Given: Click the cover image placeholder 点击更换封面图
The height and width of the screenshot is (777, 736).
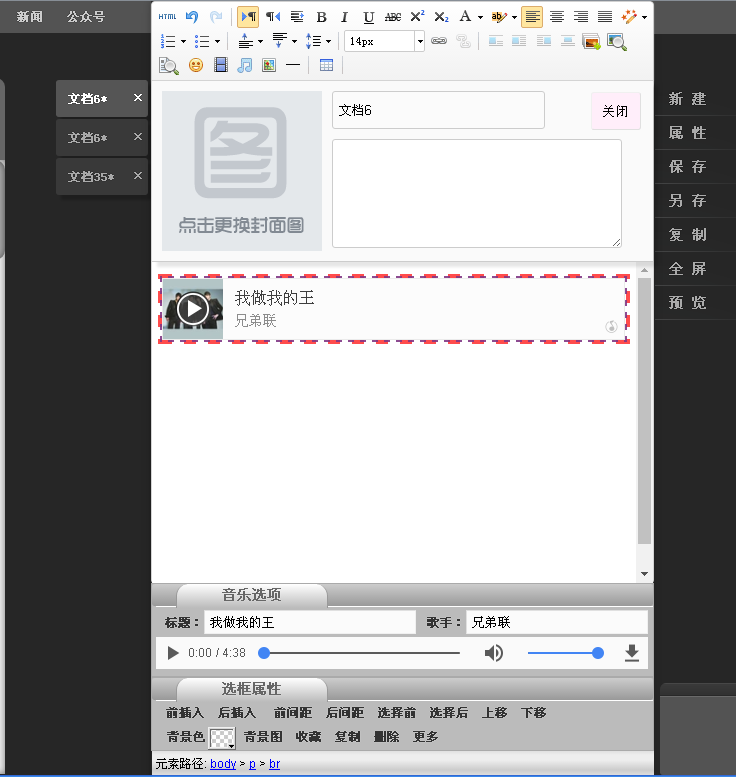Looking at the screenshot, I should tap(242, 171).
